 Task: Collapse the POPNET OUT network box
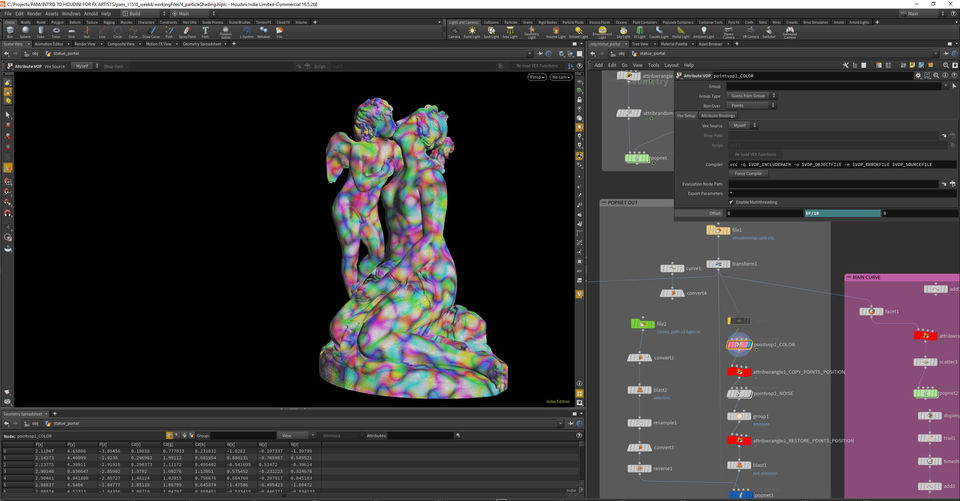click(604, 202)
